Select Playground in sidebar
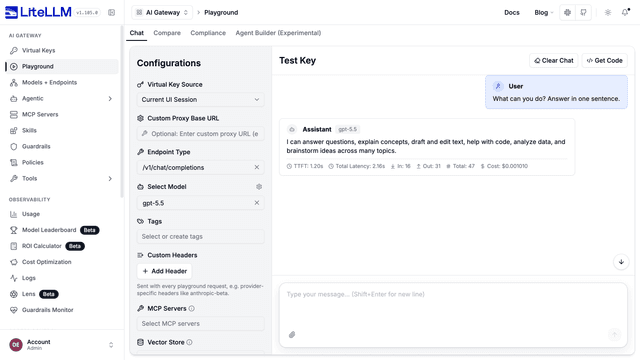The width and height of the screenshot is (640, 360). click(62, 66)
